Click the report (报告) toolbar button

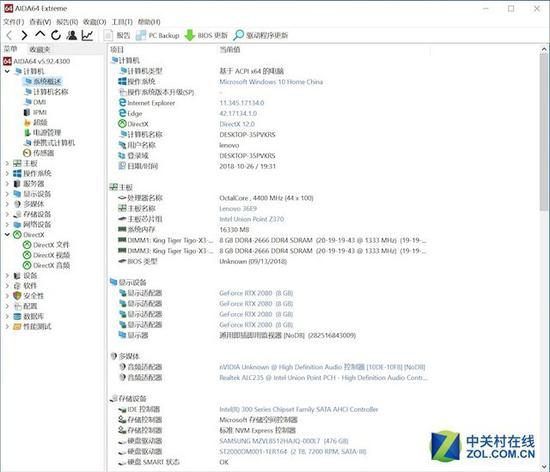(x=118, y=35)
